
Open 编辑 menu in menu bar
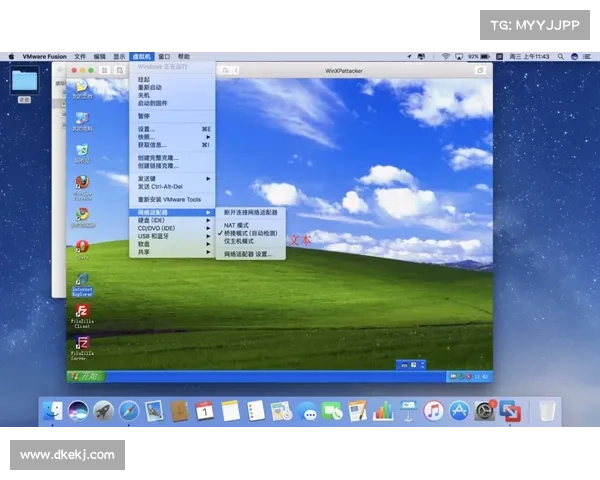[x=99, y=57]
